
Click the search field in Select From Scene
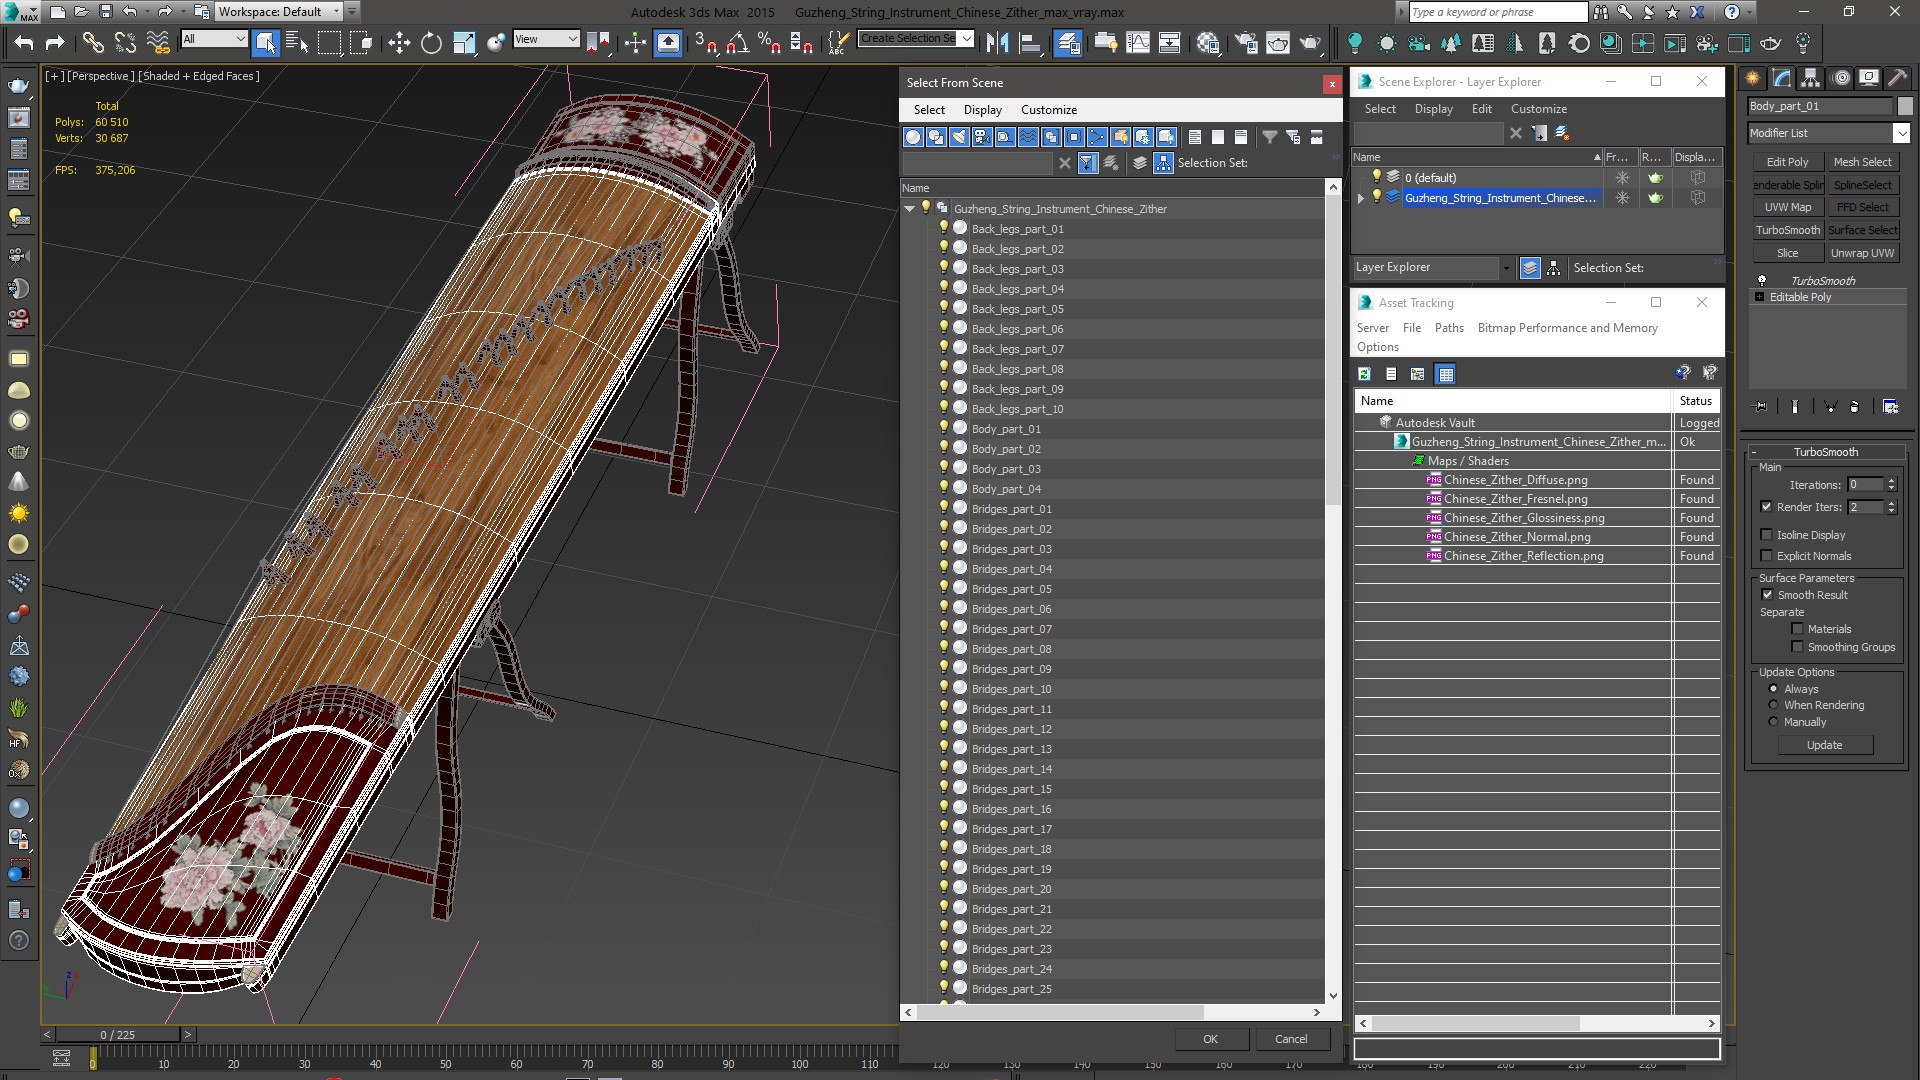point(977,163)
